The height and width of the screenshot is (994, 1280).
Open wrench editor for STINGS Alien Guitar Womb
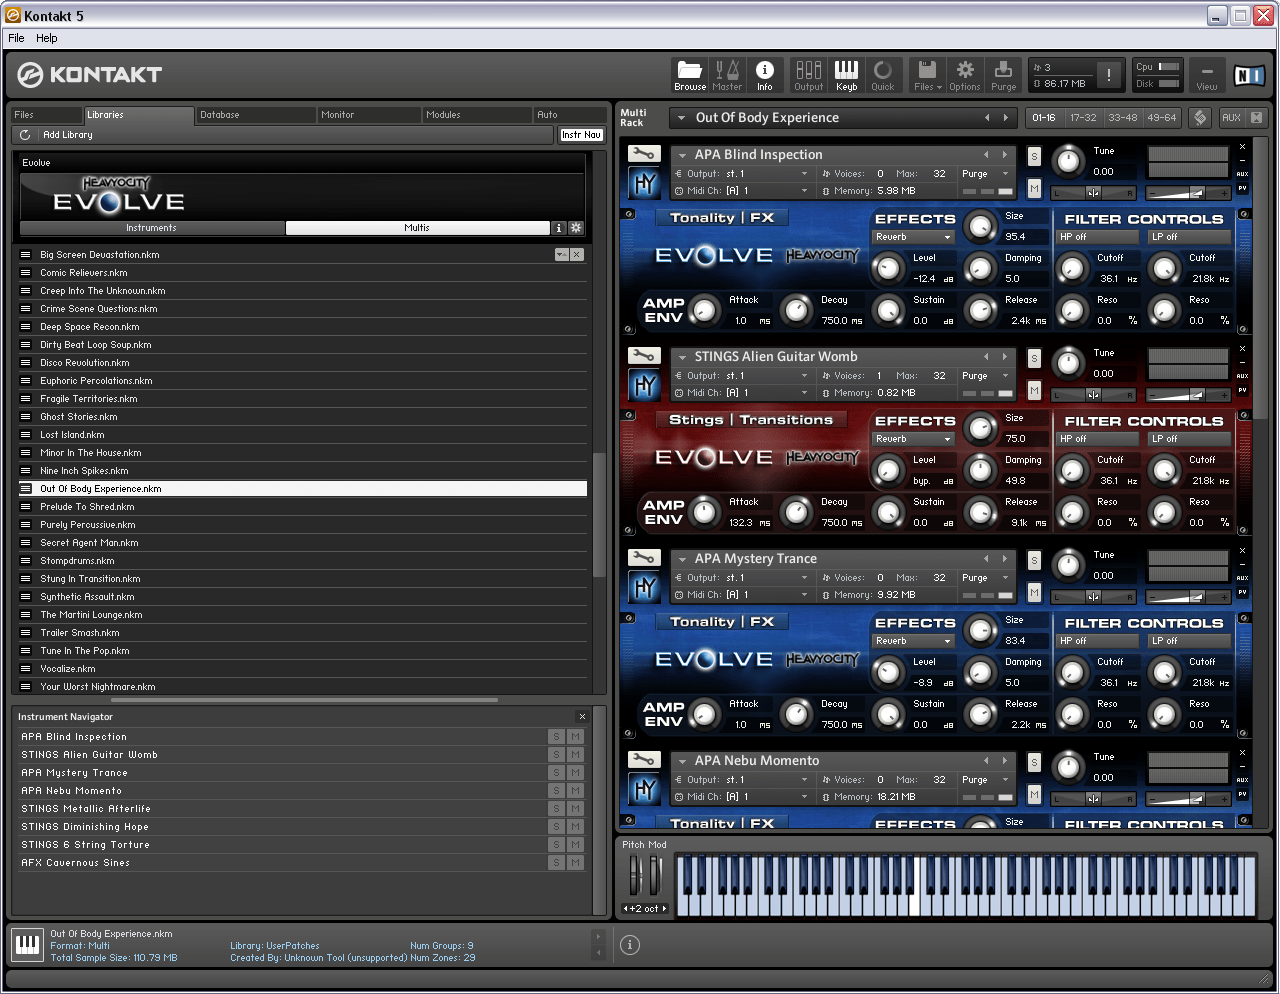[x=644, y=356]
